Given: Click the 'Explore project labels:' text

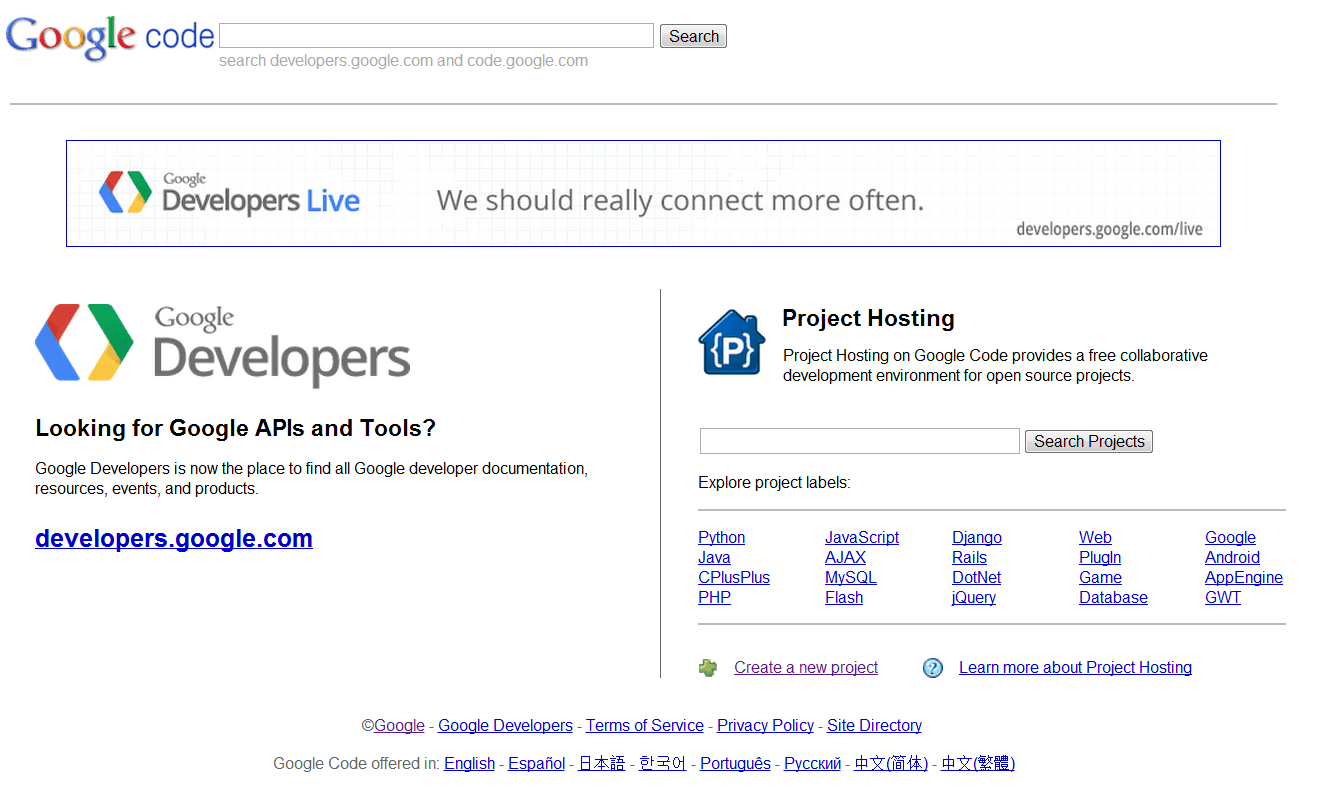Looking at the screenshot, I should click(774, 483).
